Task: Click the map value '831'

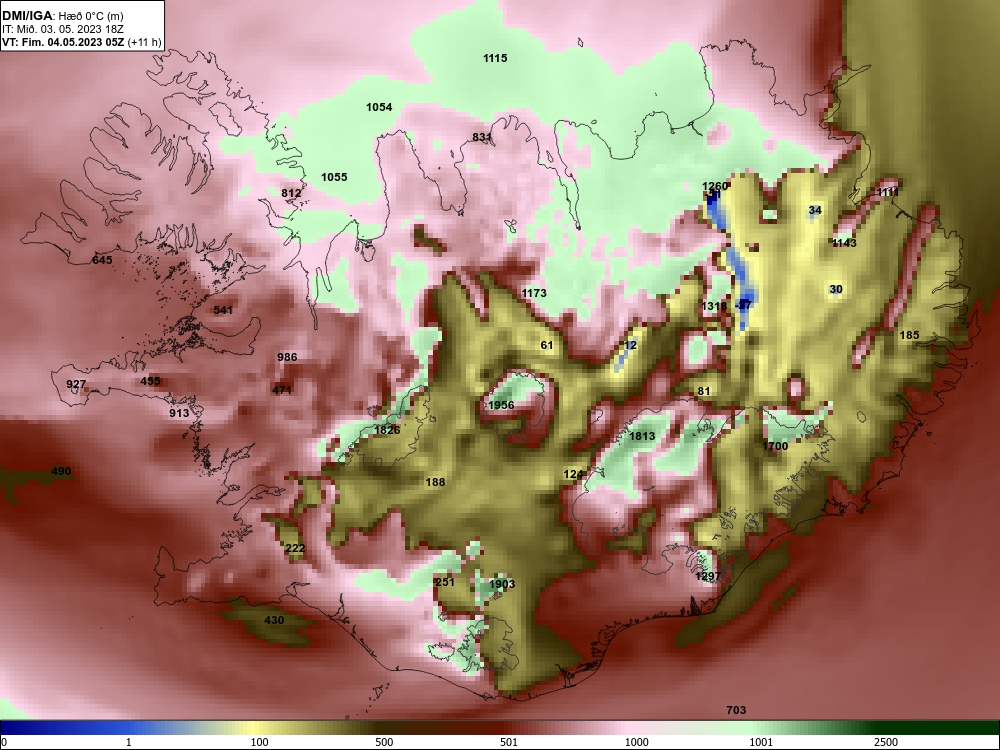Action: coord(482,137)
